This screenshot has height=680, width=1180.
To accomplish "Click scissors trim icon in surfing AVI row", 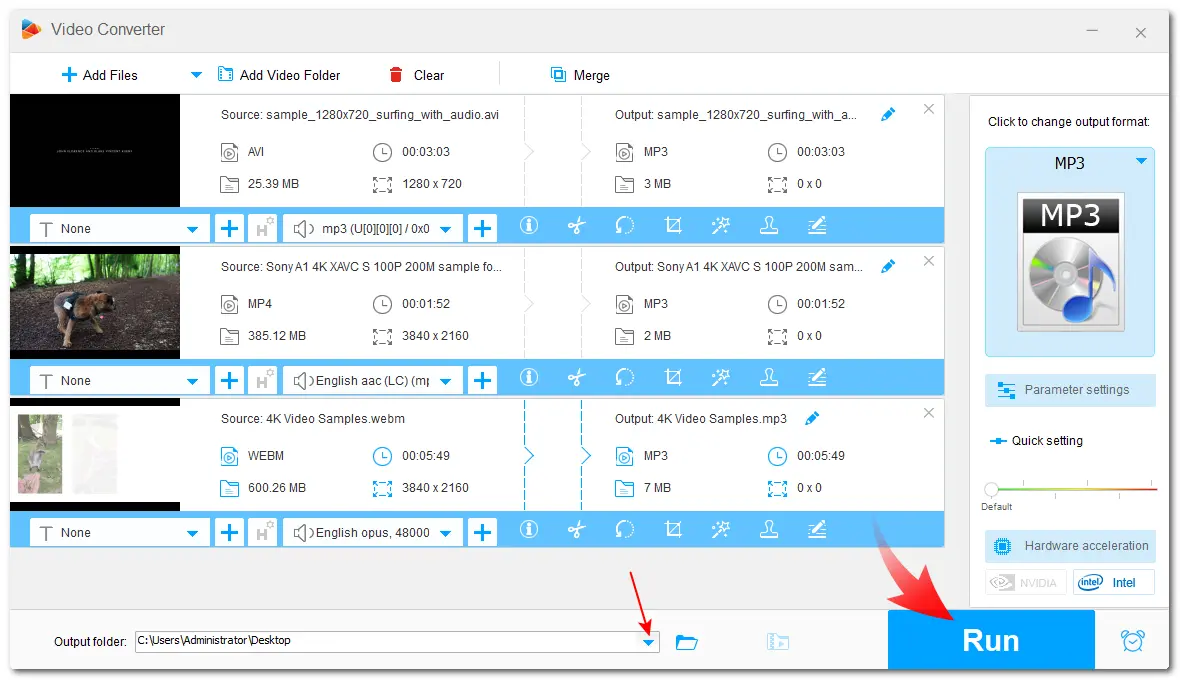I will pyautogui.click(x=576, y=226).
